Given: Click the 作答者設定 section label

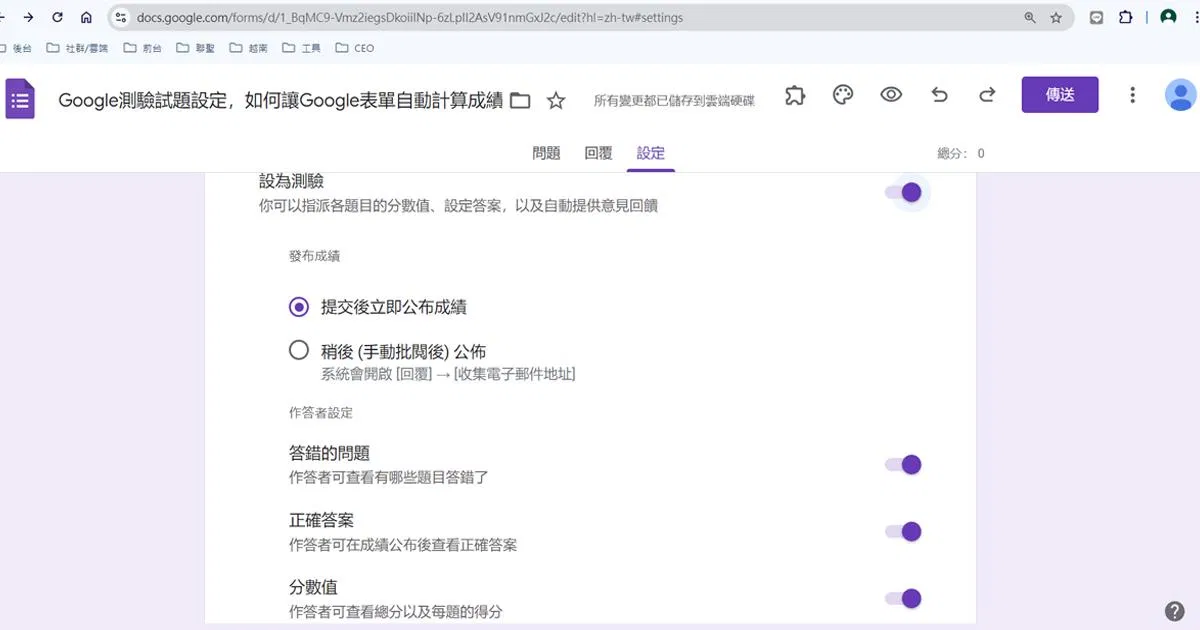Looking at the screenshot, I should (x=321, y=412).
